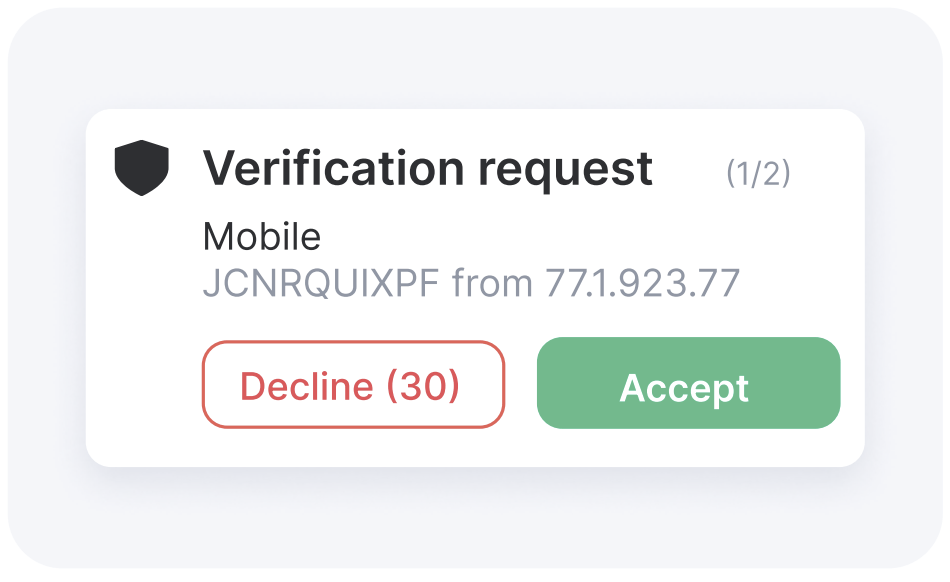Accept the verification request

tap(688, 383)
